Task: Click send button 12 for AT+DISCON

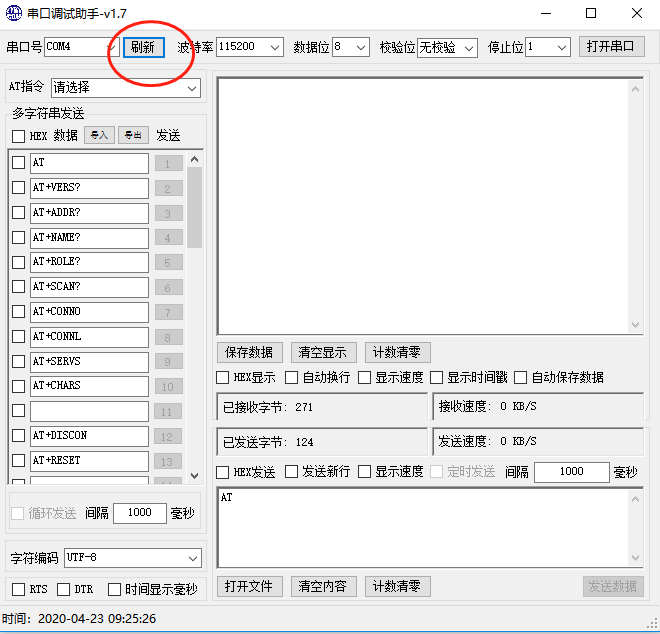Action: [x=168, y=437]
